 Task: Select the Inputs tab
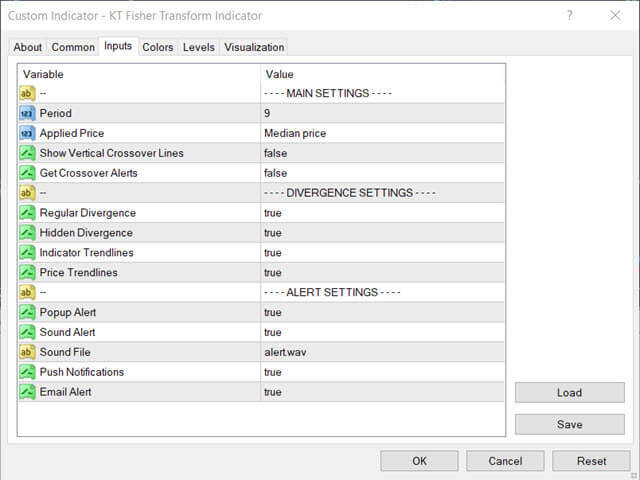click(x=118, y=46)
